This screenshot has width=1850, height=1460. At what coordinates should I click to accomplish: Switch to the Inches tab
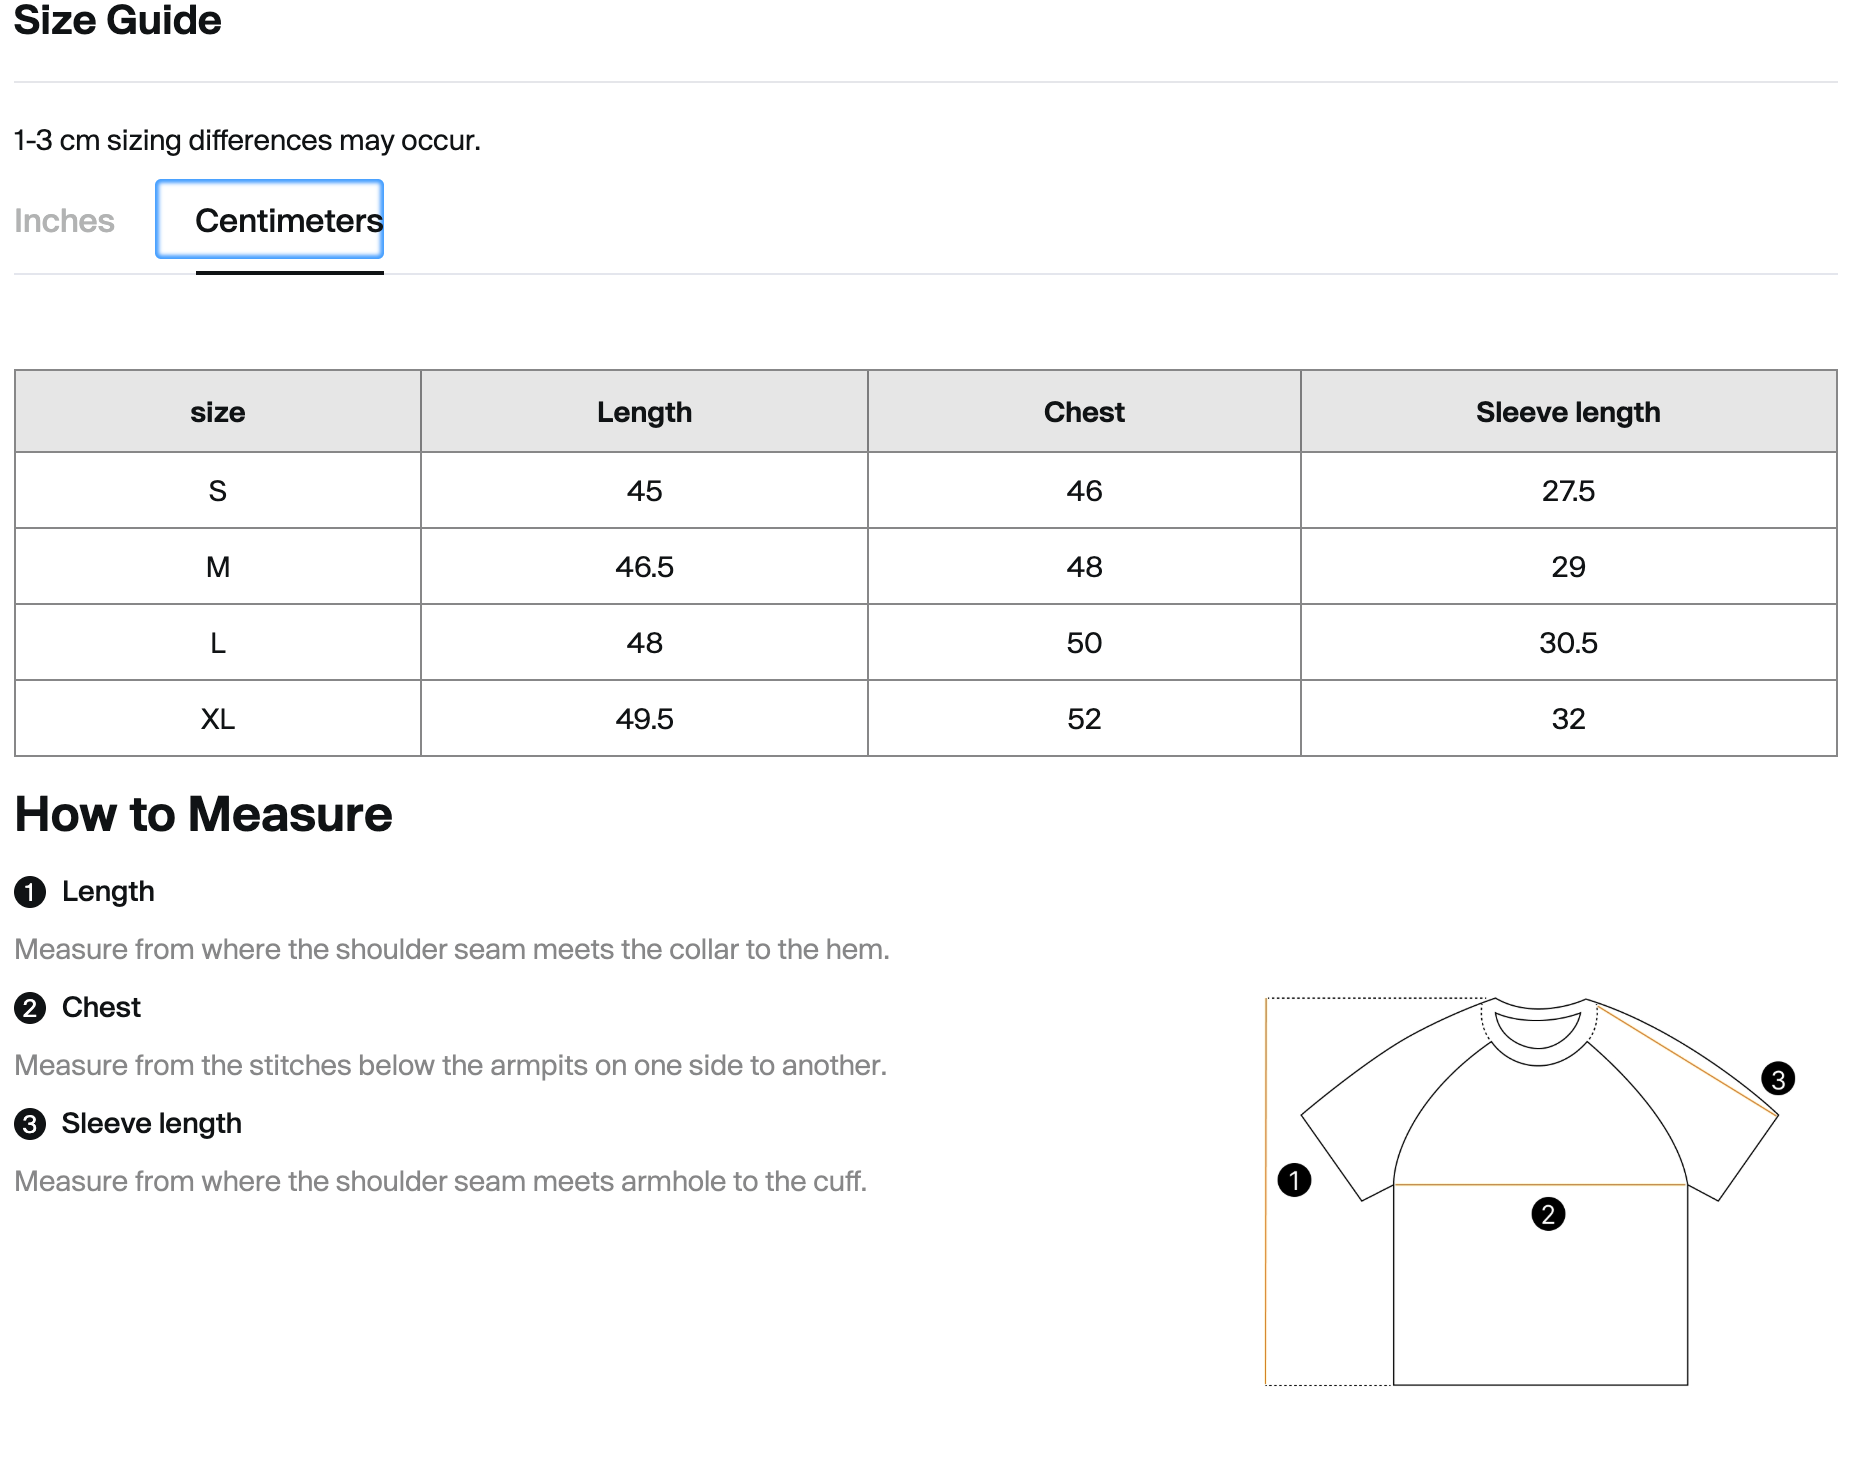(x=64, y=221)
